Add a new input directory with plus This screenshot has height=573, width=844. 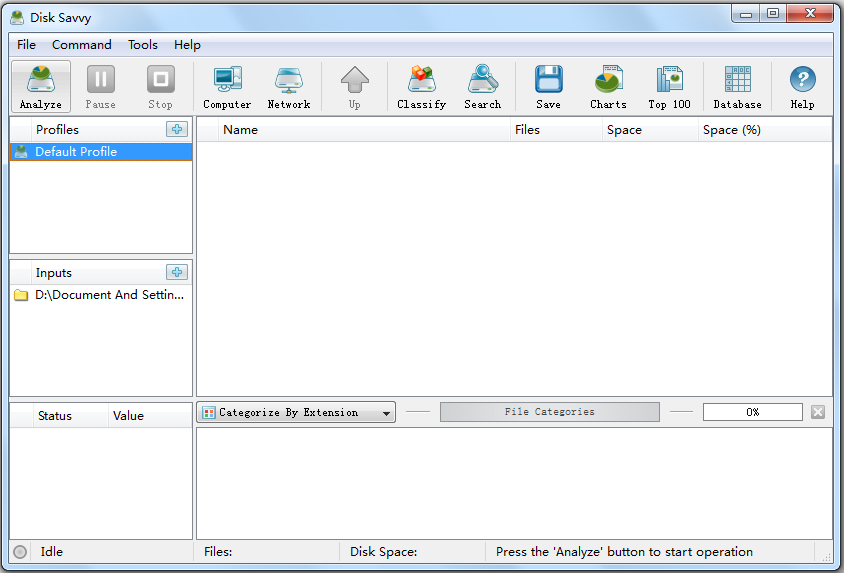coord(177,272)
